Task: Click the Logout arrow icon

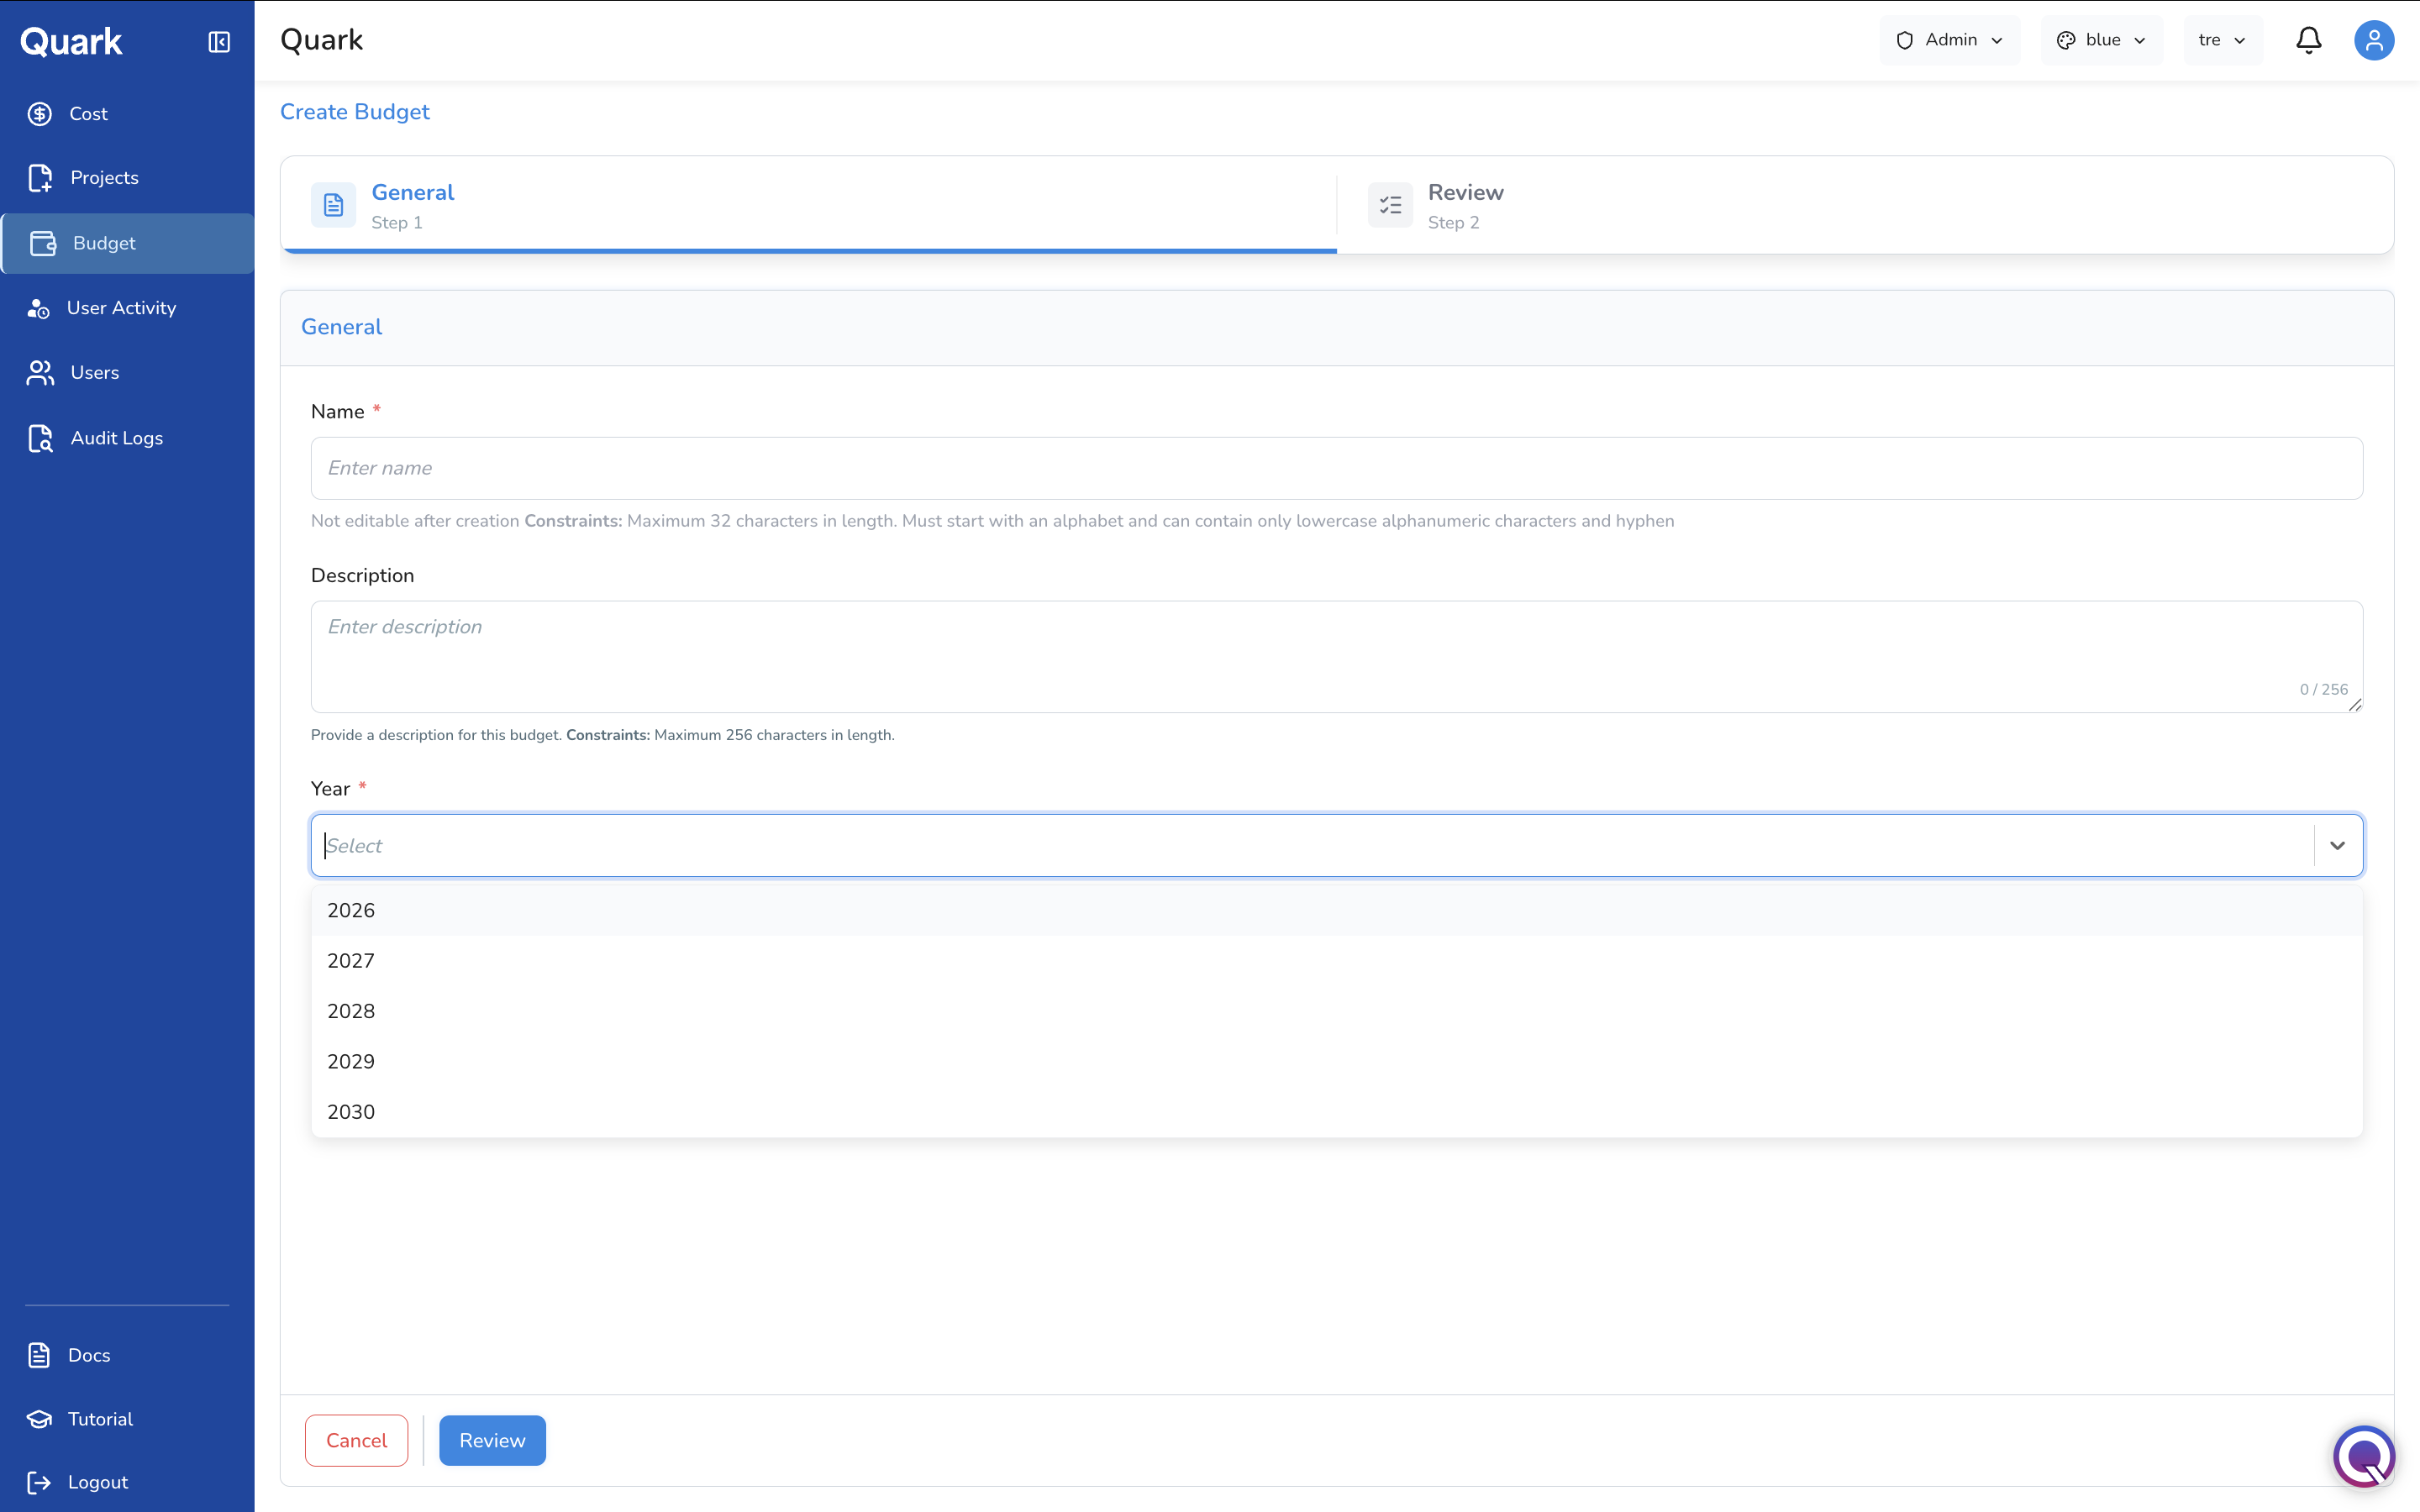Action: click(39, 1482)
